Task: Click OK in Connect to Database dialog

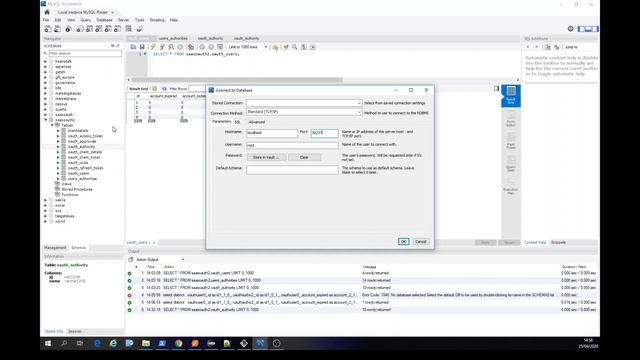Action: click(x=403, y=242)
